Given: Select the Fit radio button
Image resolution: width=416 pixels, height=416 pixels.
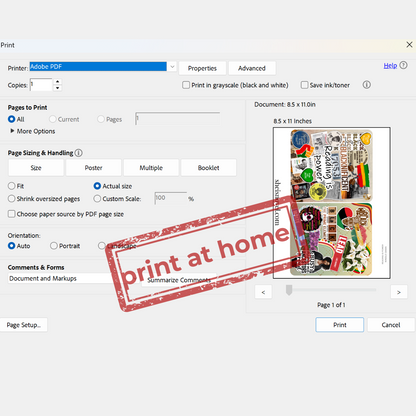Looking at the screenshot, I should (12, 186).
